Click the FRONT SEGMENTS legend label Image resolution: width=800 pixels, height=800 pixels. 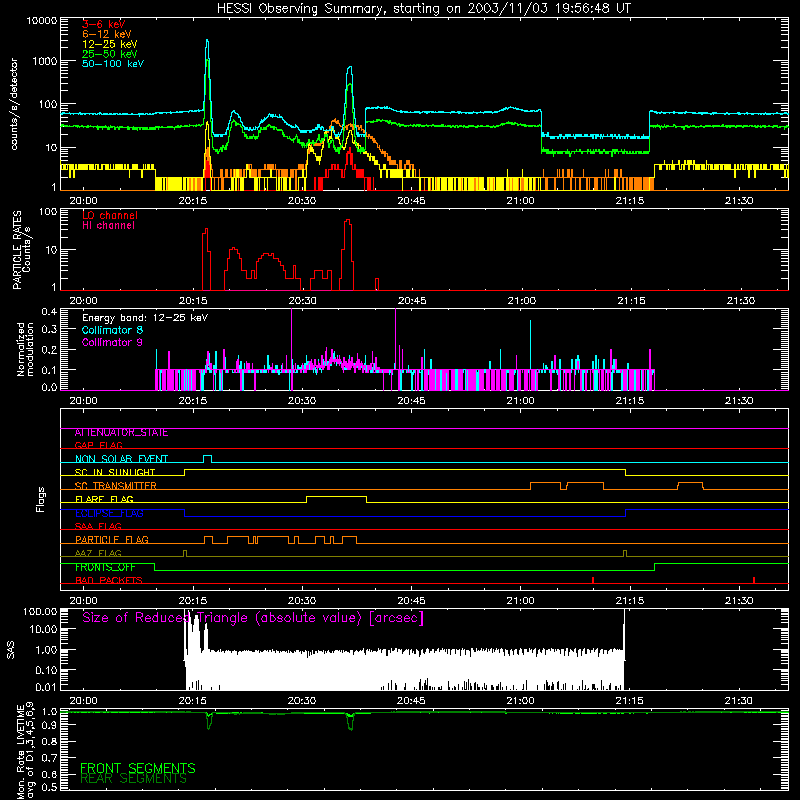(138, 768)
